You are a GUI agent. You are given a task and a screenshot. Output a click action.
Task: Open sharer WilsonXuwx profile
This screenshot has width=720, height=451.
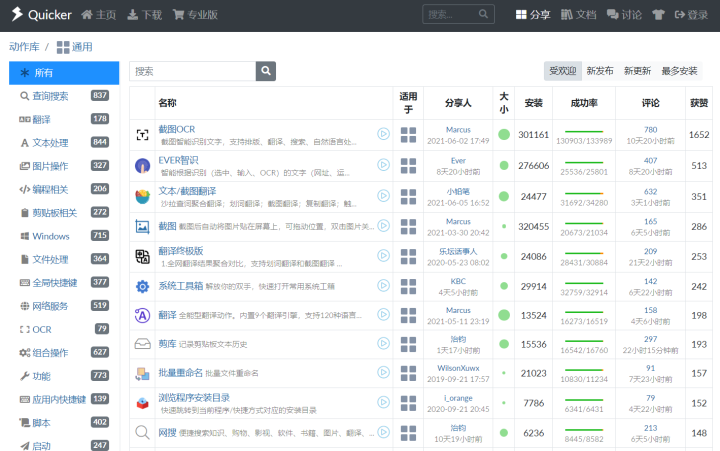[458, 368]
